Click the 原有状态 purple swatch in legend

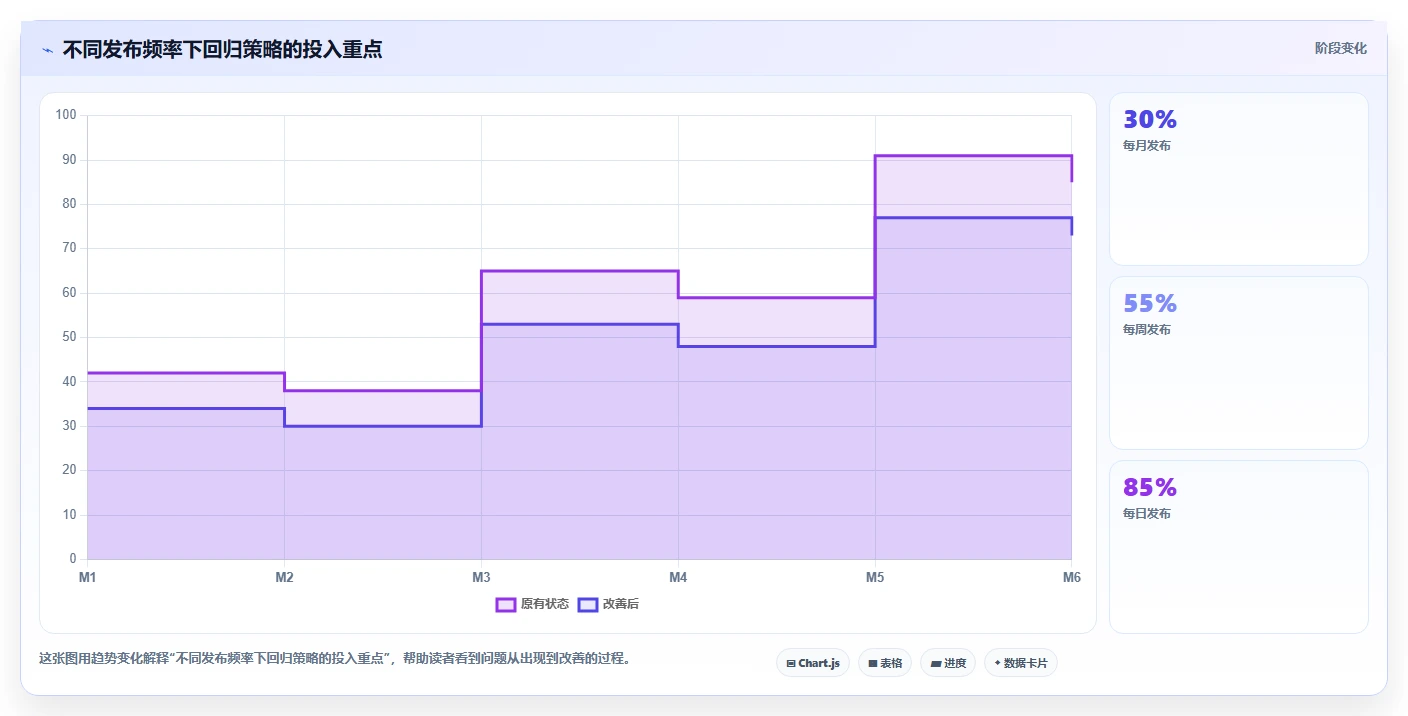(506, 604)
